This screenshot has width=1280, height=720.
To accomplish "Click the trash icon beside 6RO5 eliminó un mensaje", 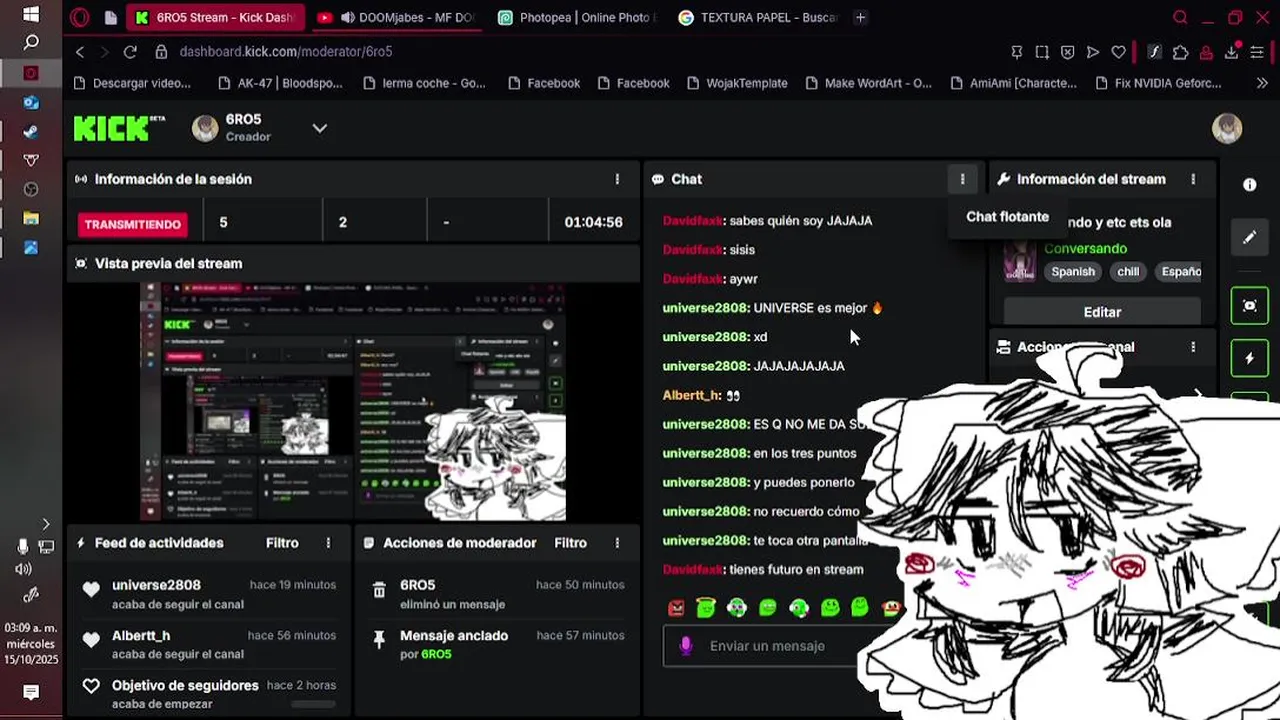I will click(379, 591).
